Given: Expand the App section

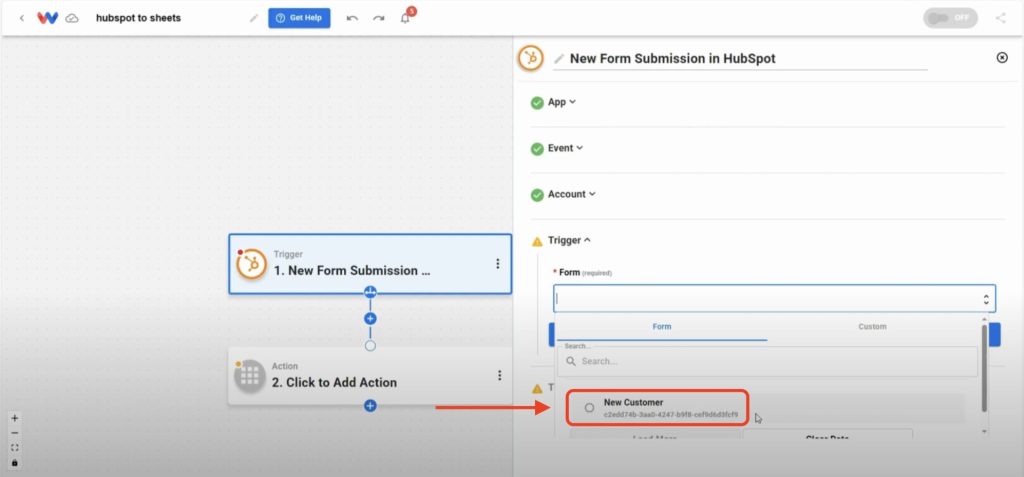Looking at the screenshot, I should (562, 102).
